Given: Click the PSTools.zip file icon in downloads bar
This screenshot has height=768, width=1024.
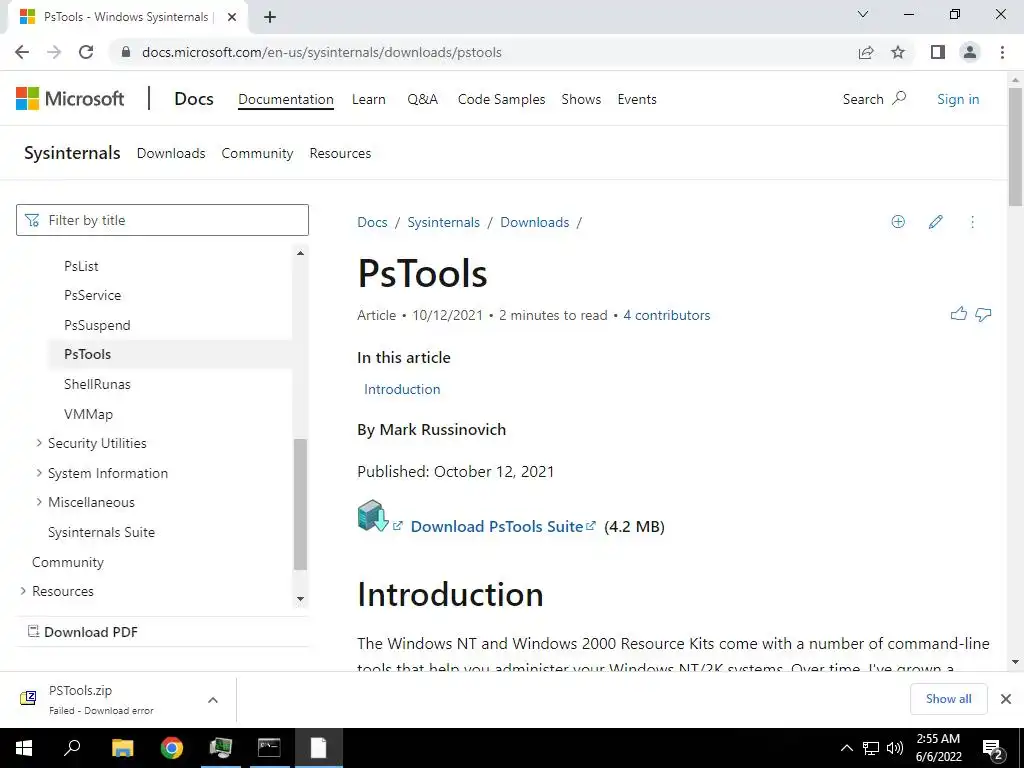Looking at the screenshot, I should pyautogui.click(x=28, y=698).
